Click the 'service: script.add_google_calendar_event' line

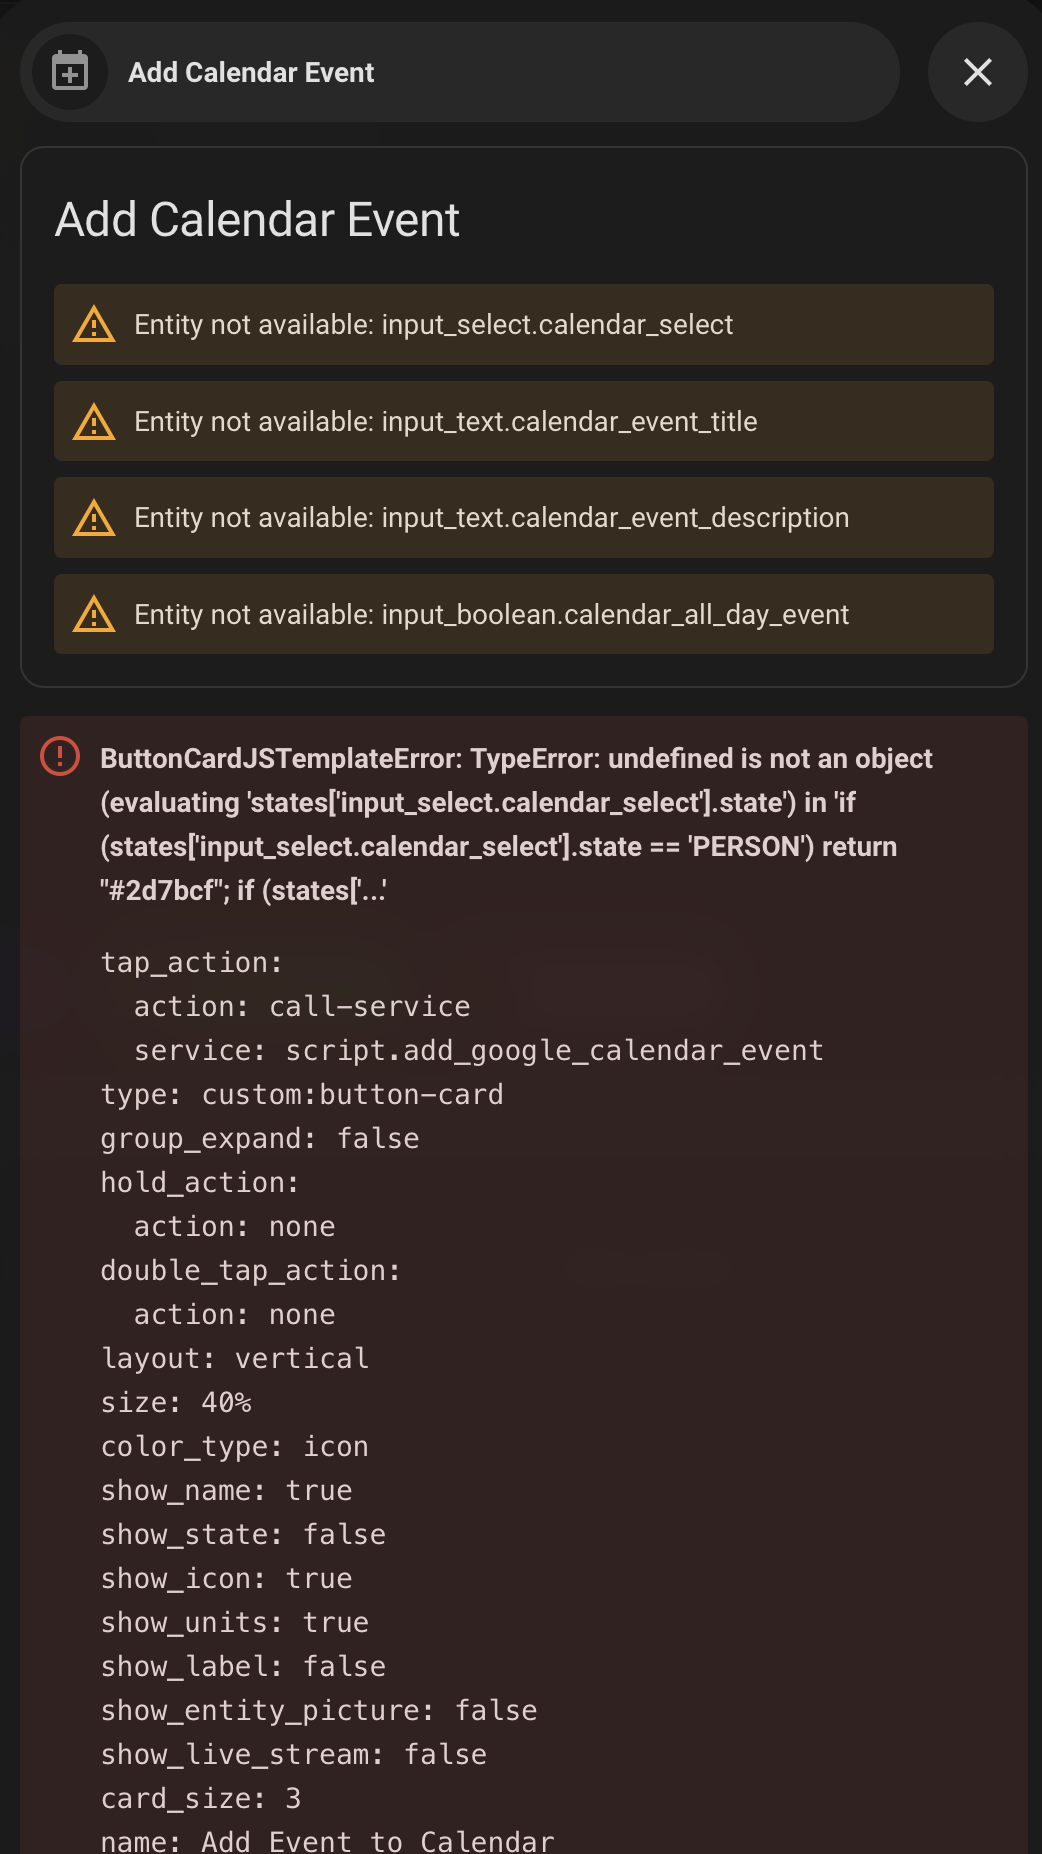pos(479,1050)
